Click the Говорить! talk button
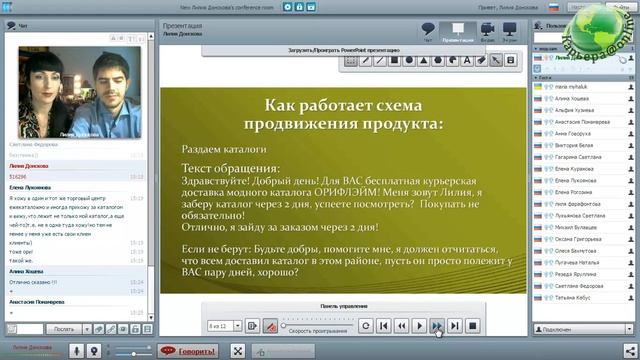Image resolution: width=640 pixels, height=360 pixels. pyautogui.click(x=188, y=351)
